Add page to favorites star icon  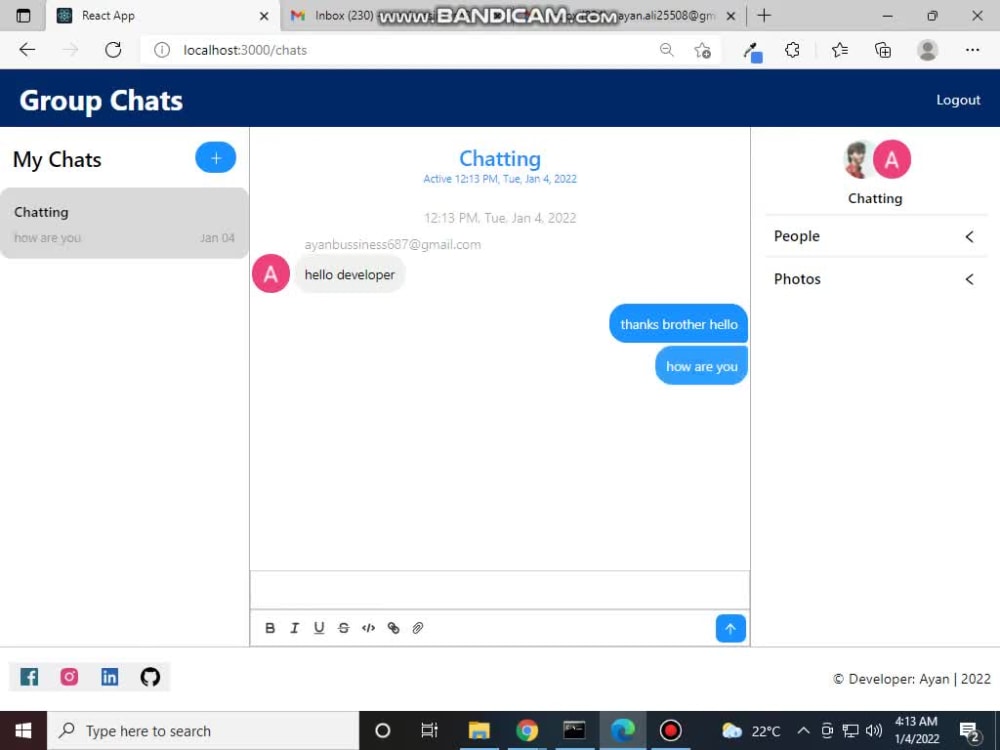coord(702,50)
